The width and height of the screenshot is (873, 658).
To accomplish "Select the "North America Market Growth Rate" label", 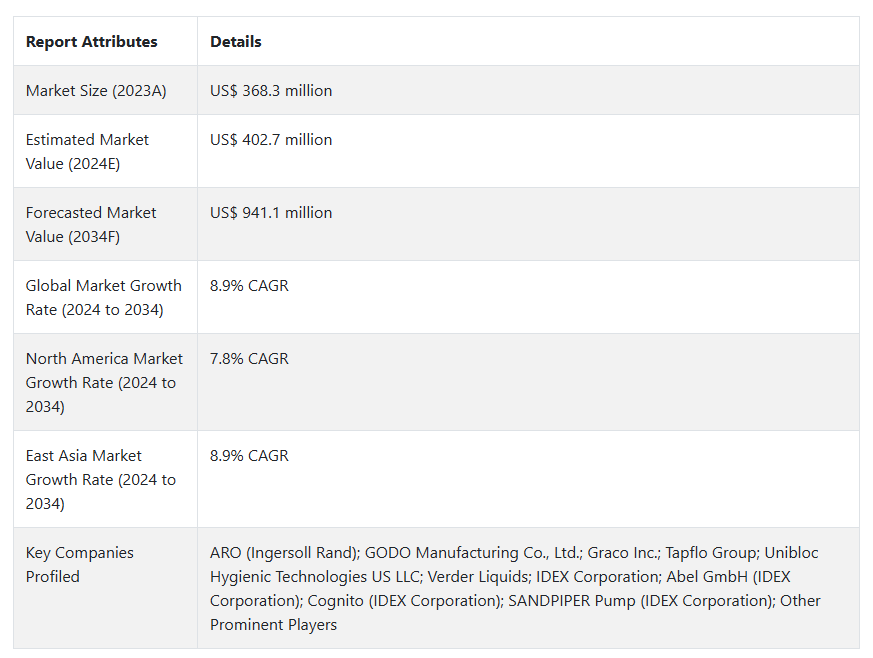I will click(x=104, y=382).
